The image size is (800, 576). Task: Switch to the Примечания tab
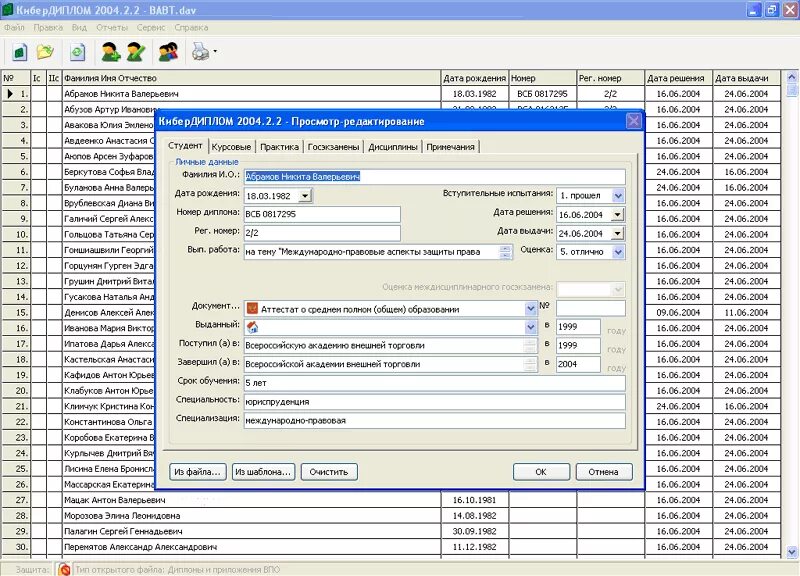click(450, 147)
